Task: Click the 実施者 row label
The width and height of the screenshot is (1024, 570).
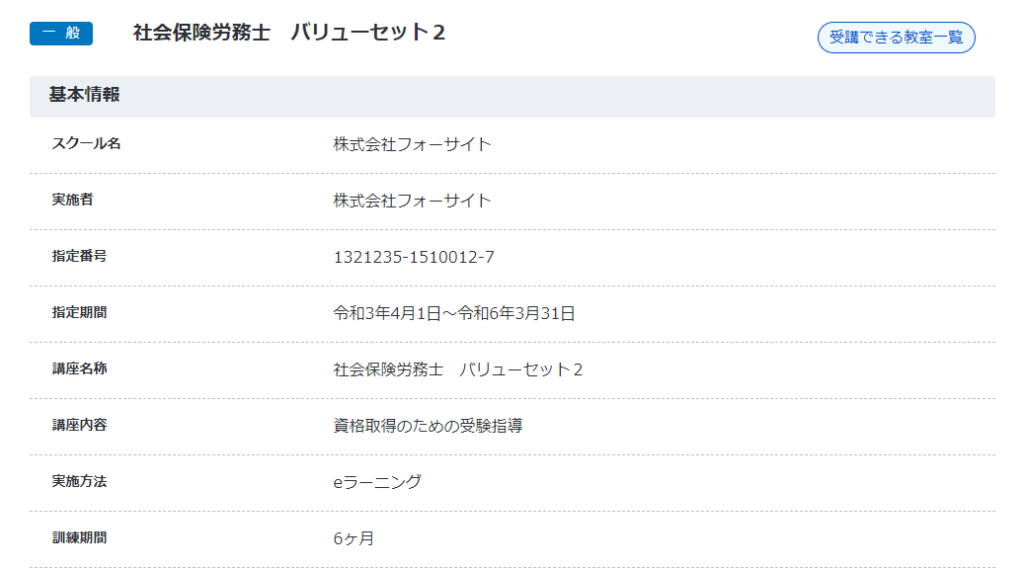Action: (72, 200)
